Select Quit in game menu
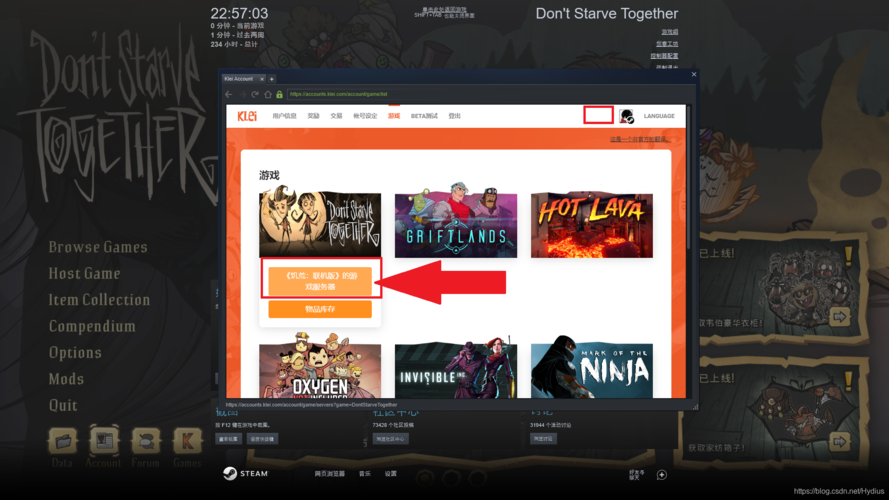 tap(63, 405)
